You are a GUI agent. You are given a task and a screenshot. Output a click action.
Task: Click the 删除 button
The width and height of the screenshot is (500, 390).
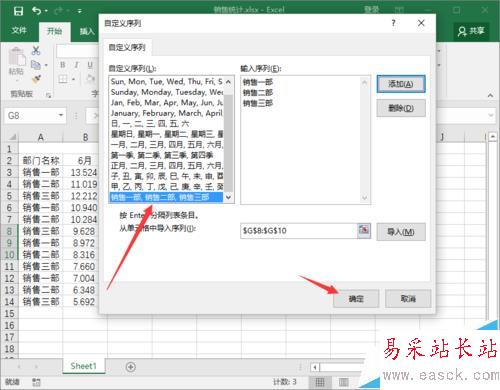401,108
